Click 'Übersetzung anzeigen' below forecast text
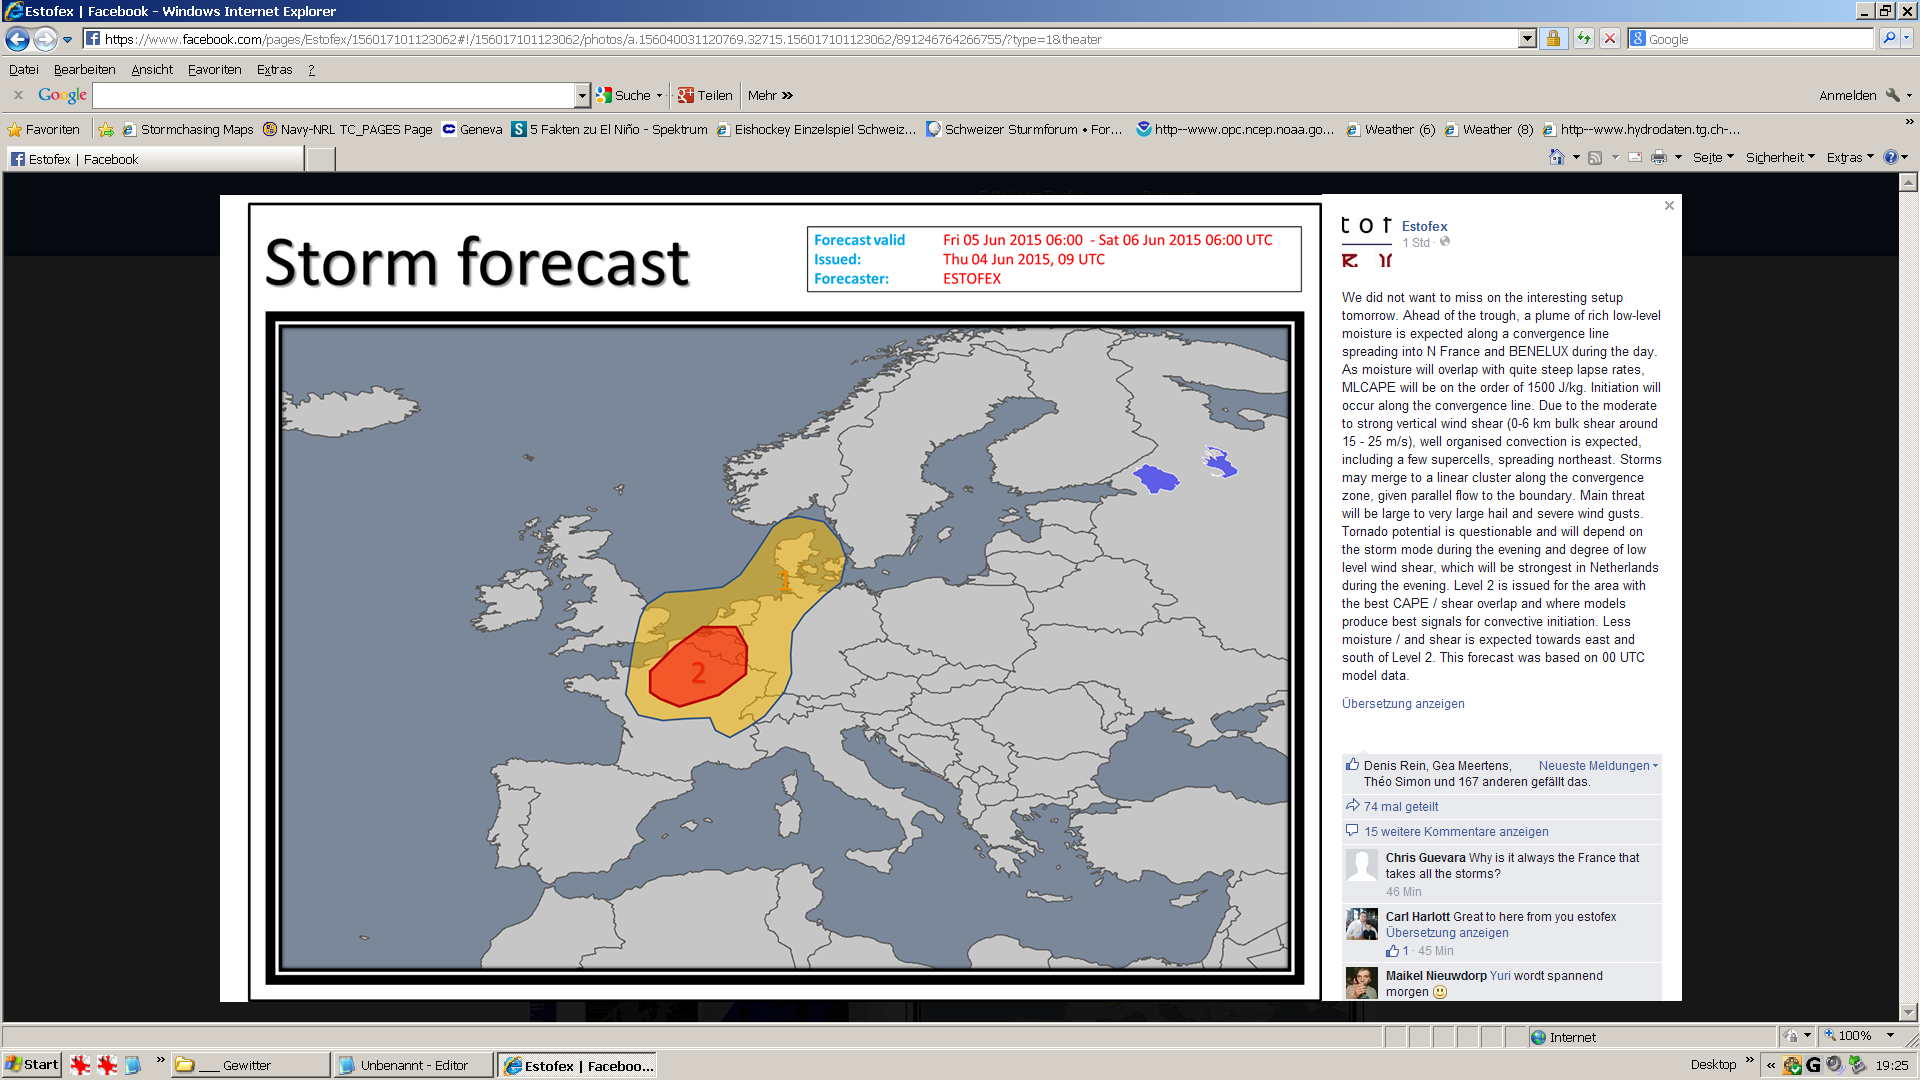The height and width of the screenshot is (1080, 1920). pyautogui.click(x=1403, y=703)
